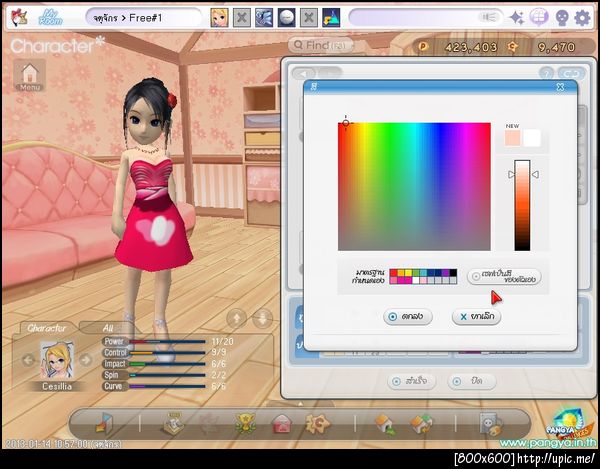This screenshot has width=600, height=469.
Task: Rotate character with the up arrow button
Action: click(236, 319)
